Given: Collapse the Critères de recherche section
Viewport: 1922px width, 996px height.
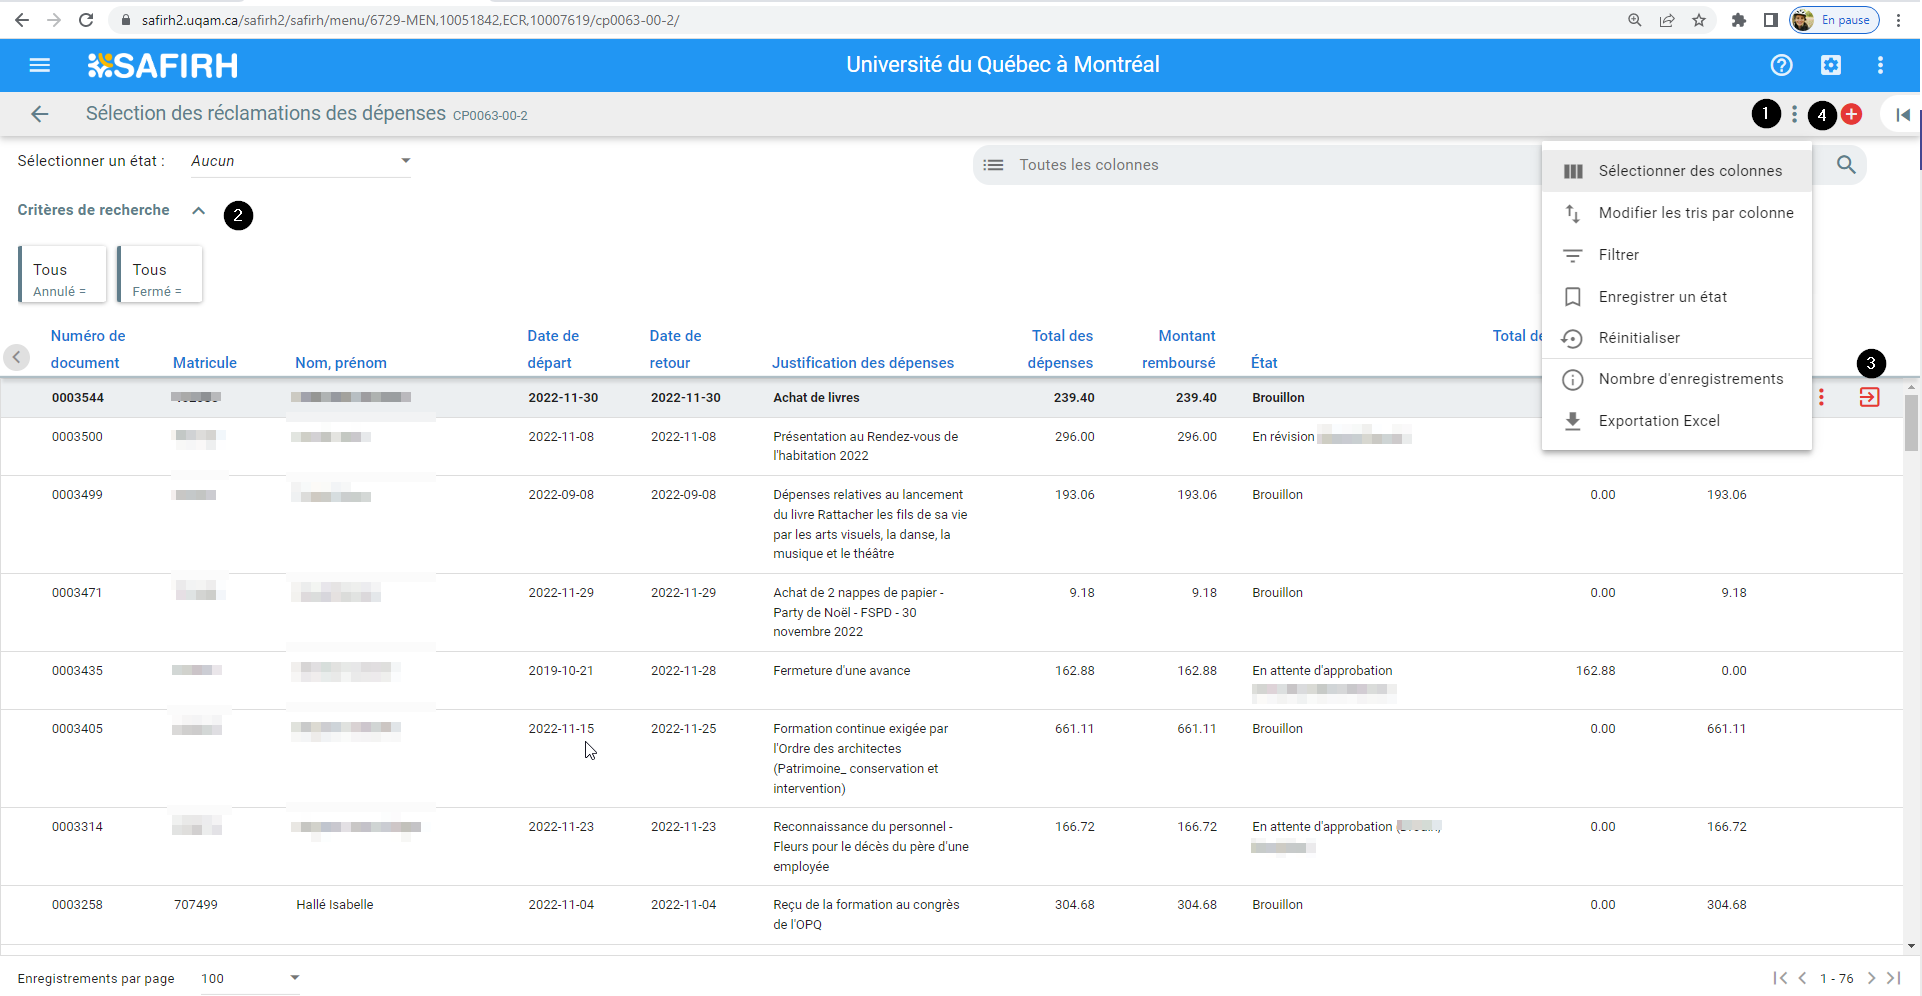Looking at the screenshot, I should point(199,210).
